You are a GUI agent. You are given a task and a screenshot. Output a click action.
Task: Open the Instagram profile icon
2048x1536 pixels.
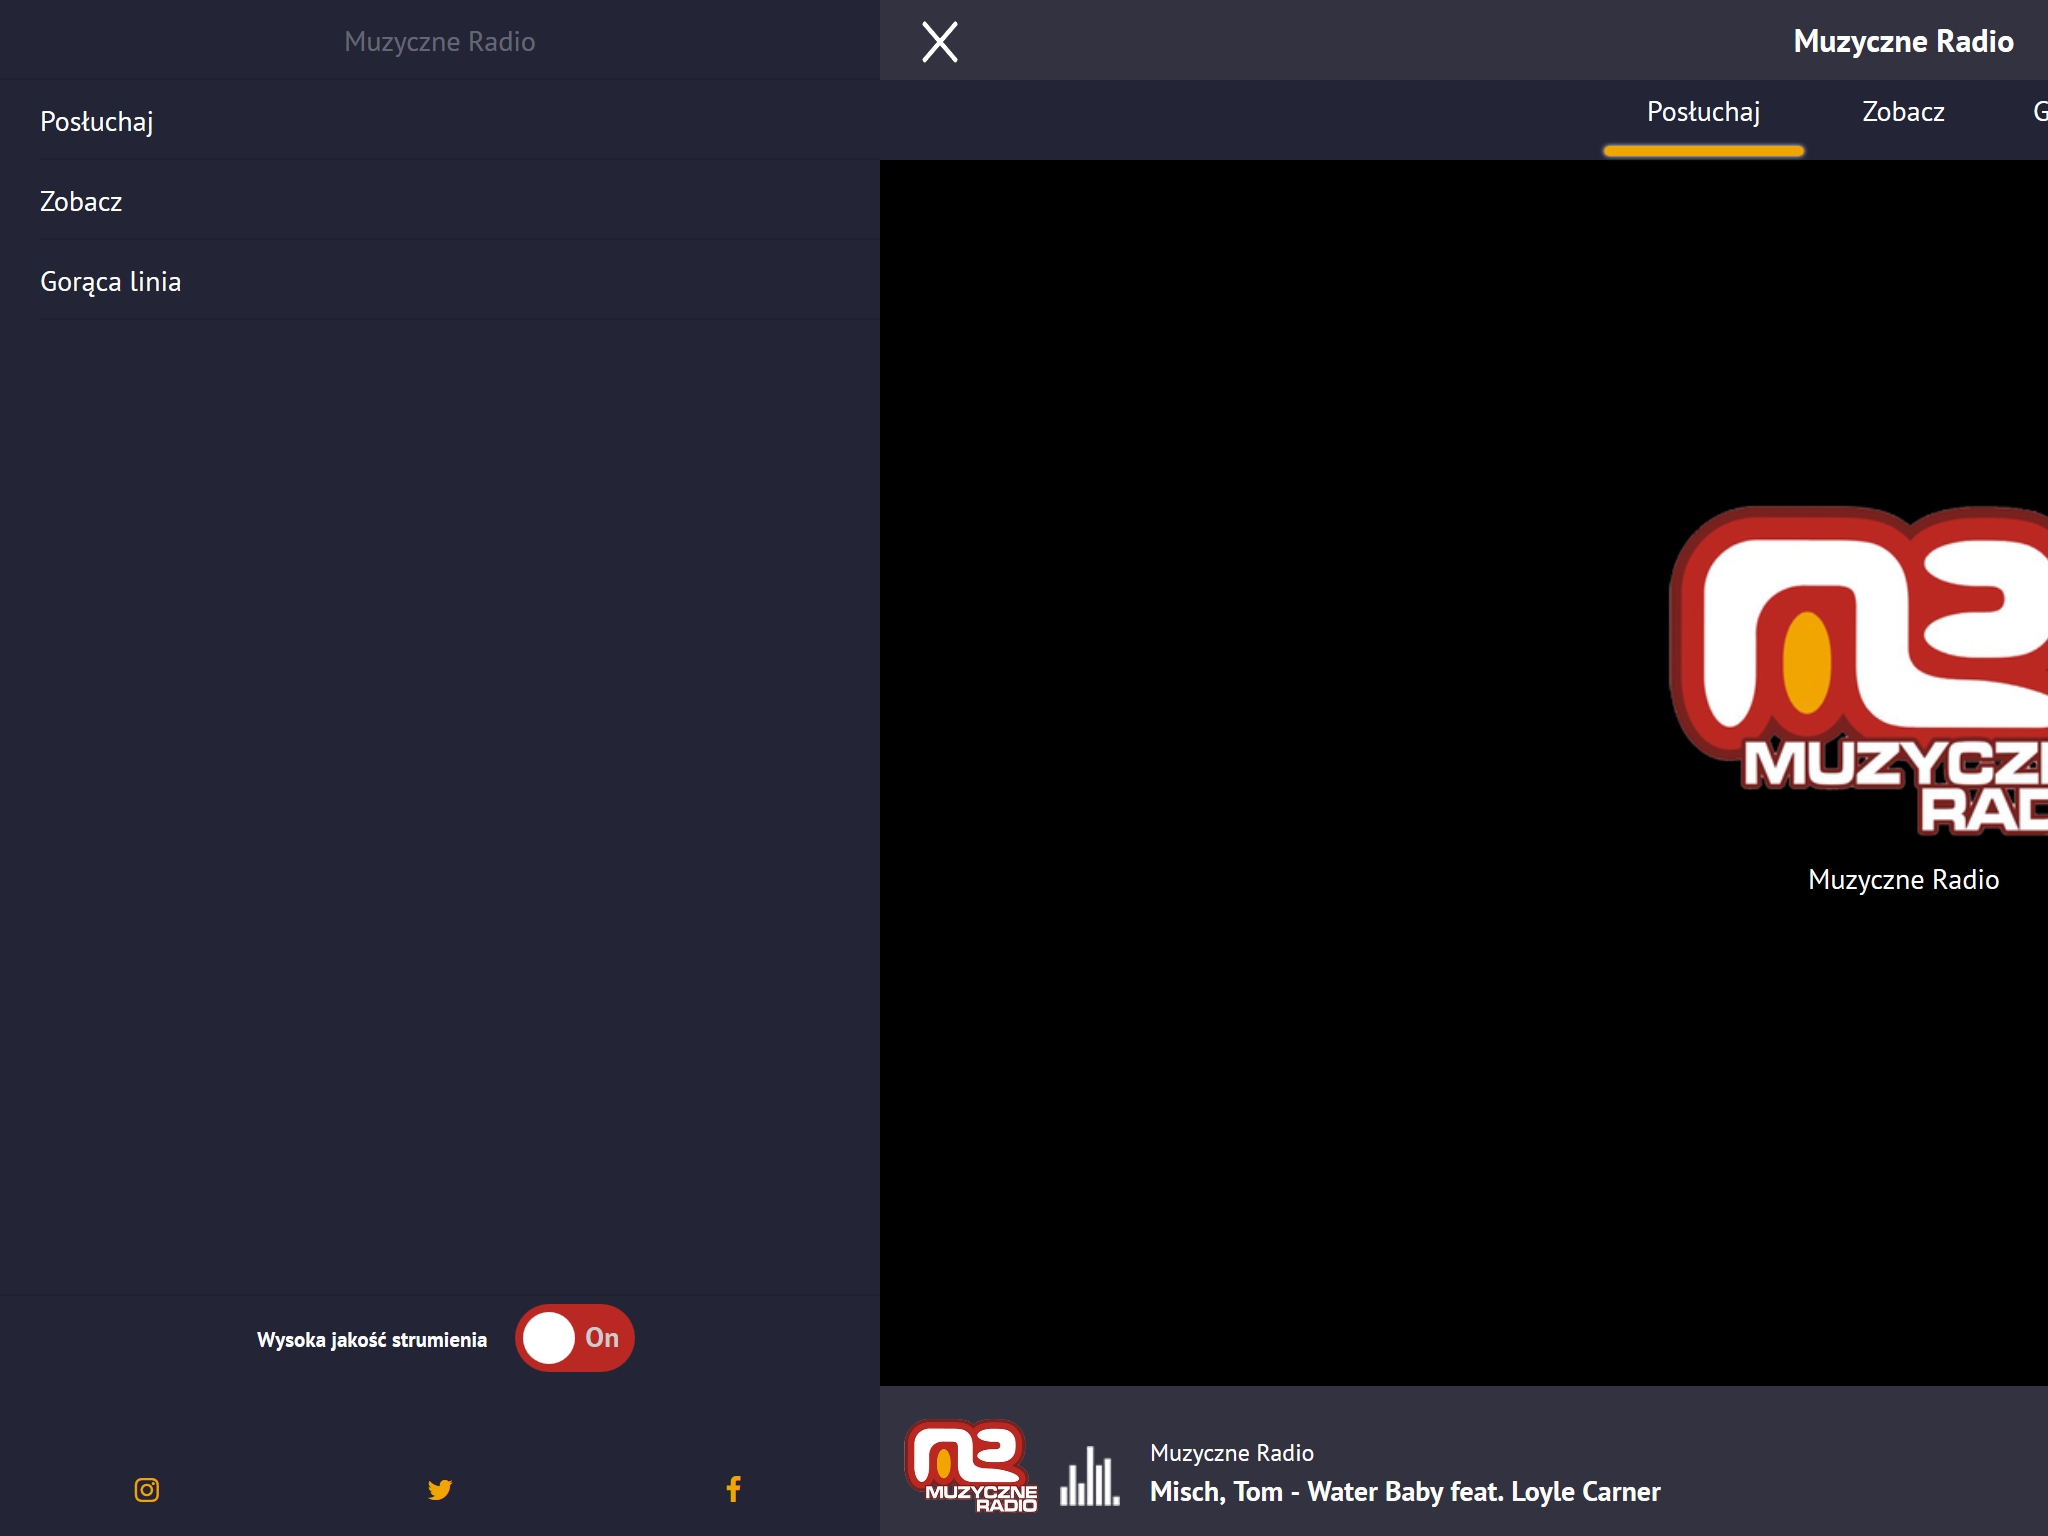click(x=147, y=1490)
